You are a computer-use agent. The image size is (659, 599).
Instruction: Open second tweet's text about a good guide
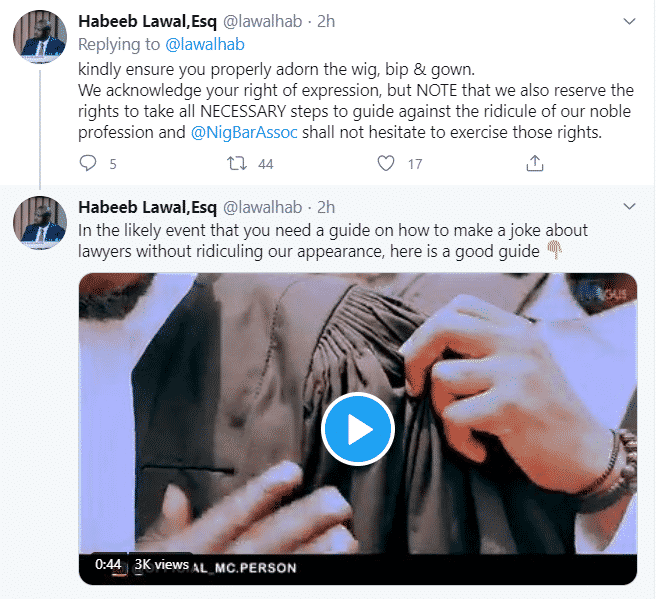pos(330,240)
